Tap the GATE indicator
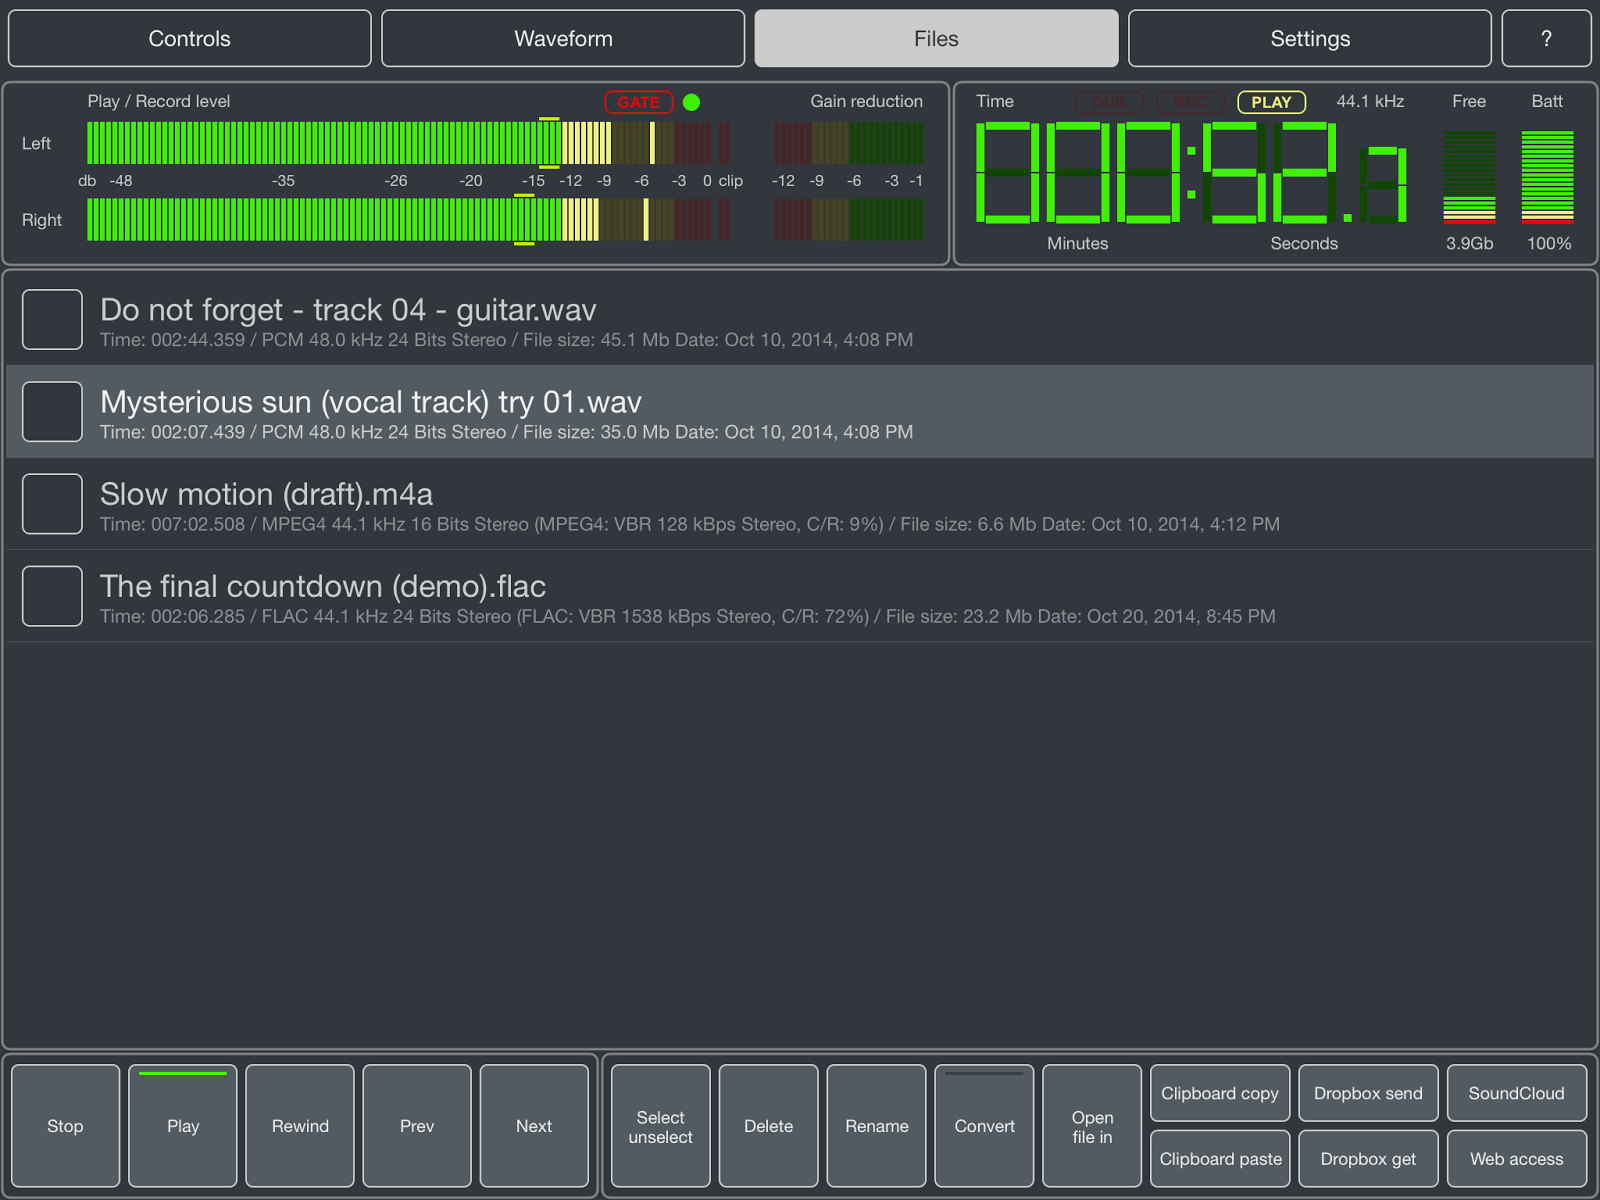The width and height of the screenshot is (1600, 1200). (x=638, y=102)
